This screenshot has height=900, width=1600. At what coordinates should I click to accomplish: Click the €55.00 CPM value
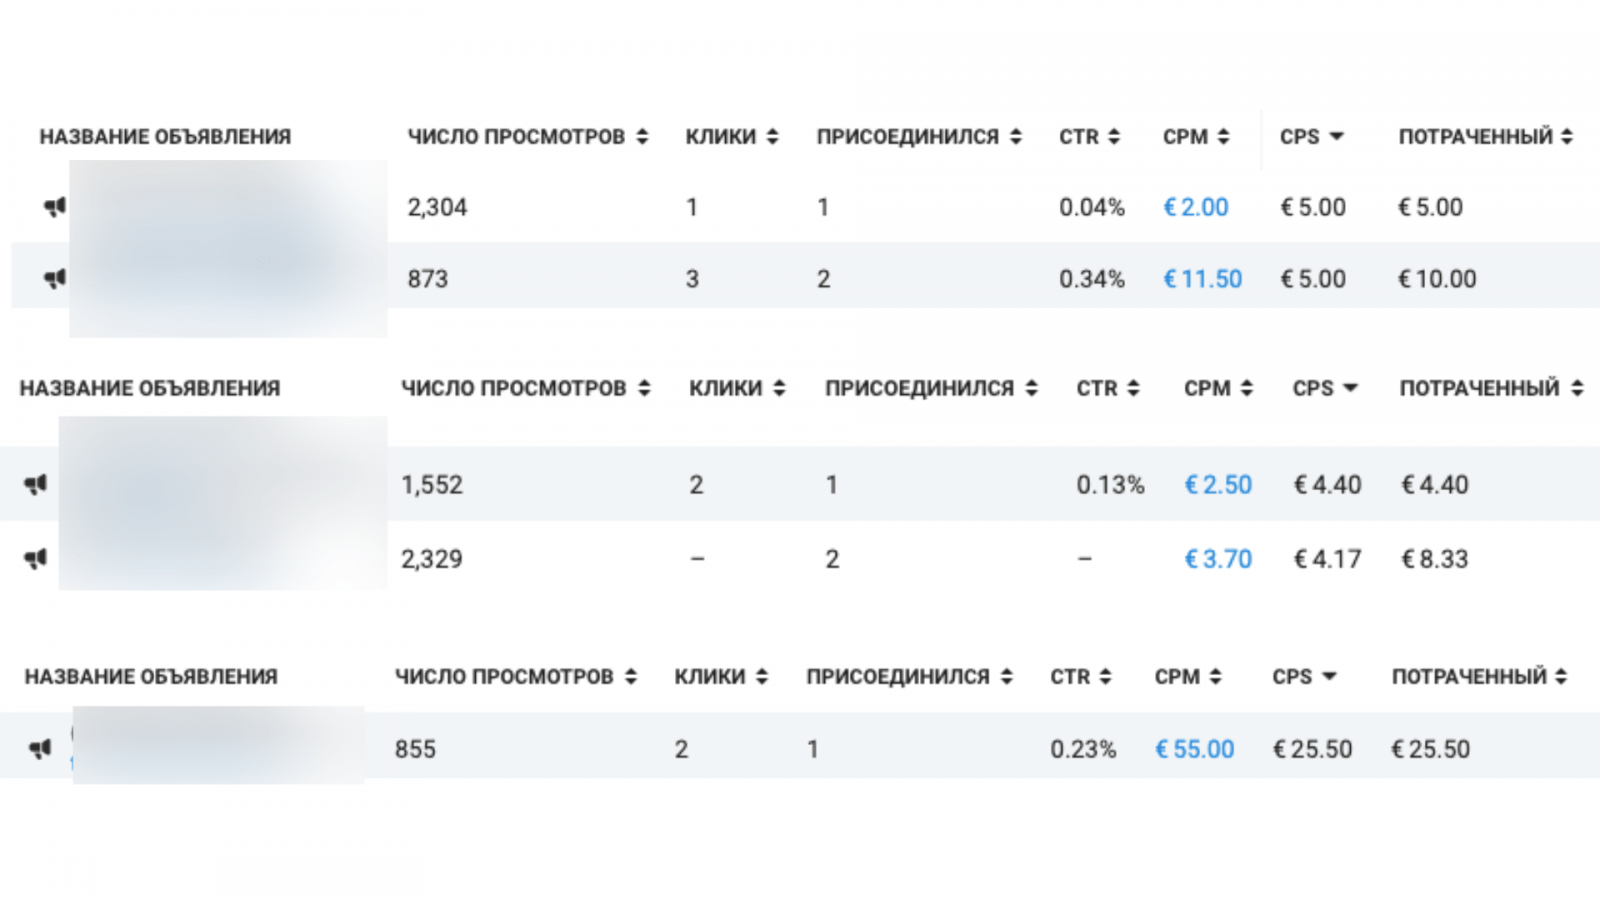click(x=1195, y=749)
